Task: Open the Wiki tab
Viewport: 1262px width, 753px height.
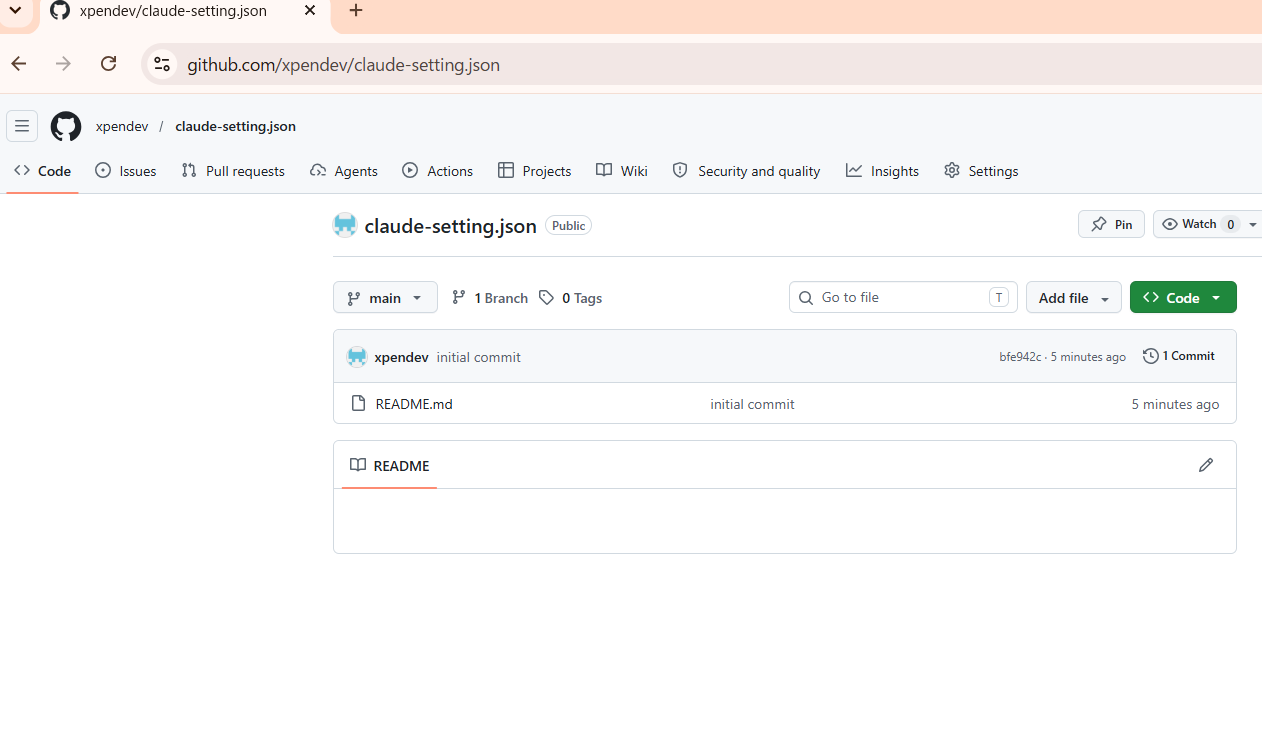Action: [x=622, y=171]
